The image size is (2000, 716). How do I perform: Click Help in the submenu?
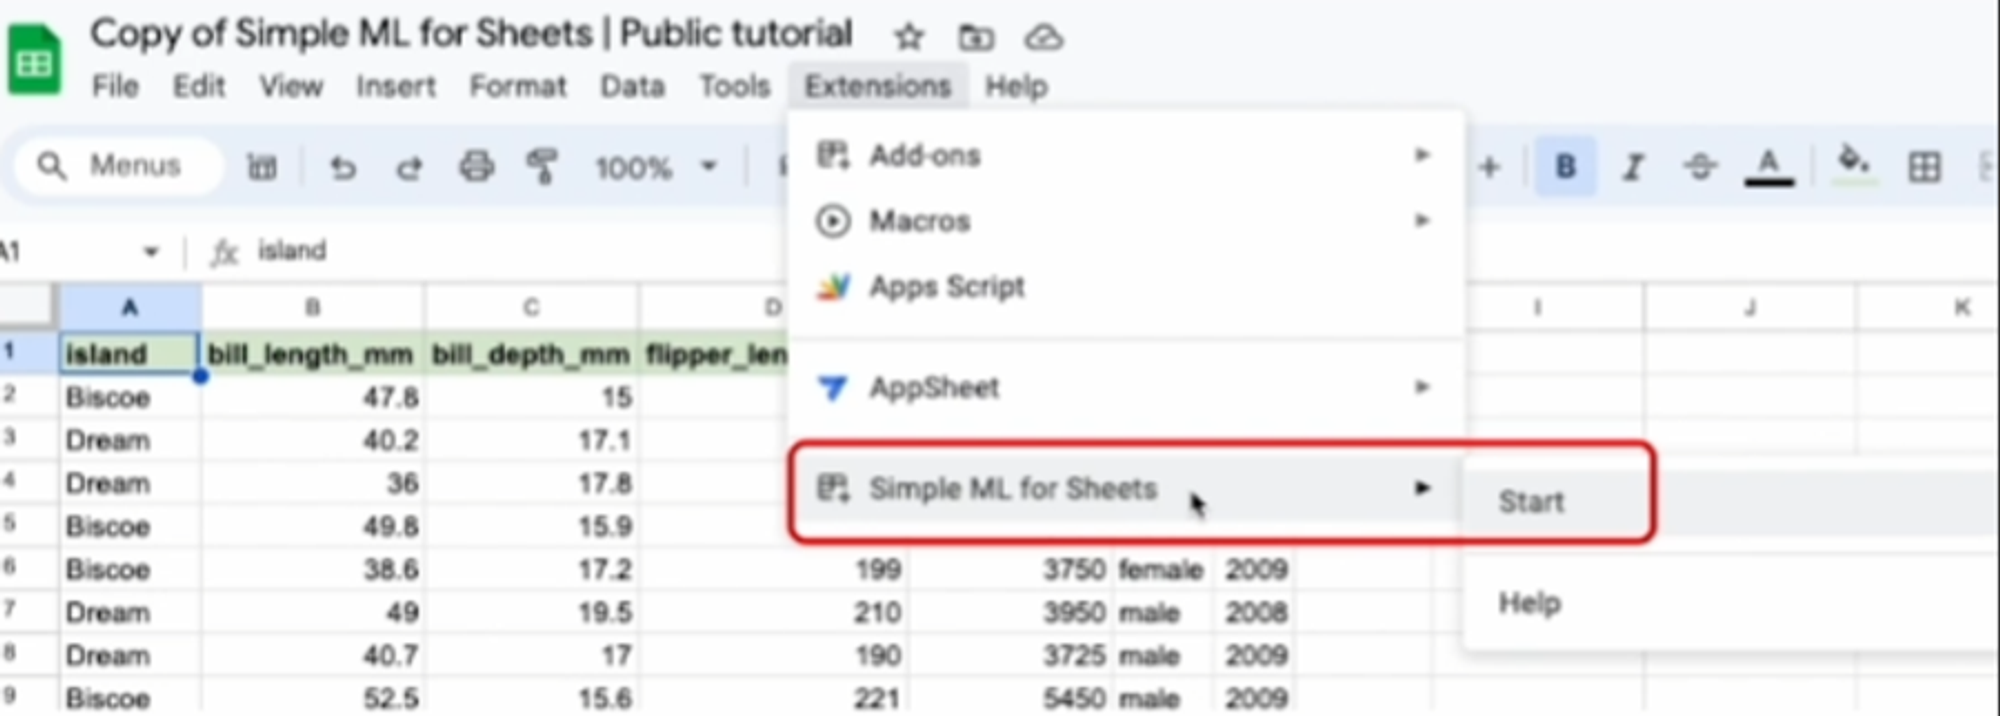click(x=1529, y=603)
